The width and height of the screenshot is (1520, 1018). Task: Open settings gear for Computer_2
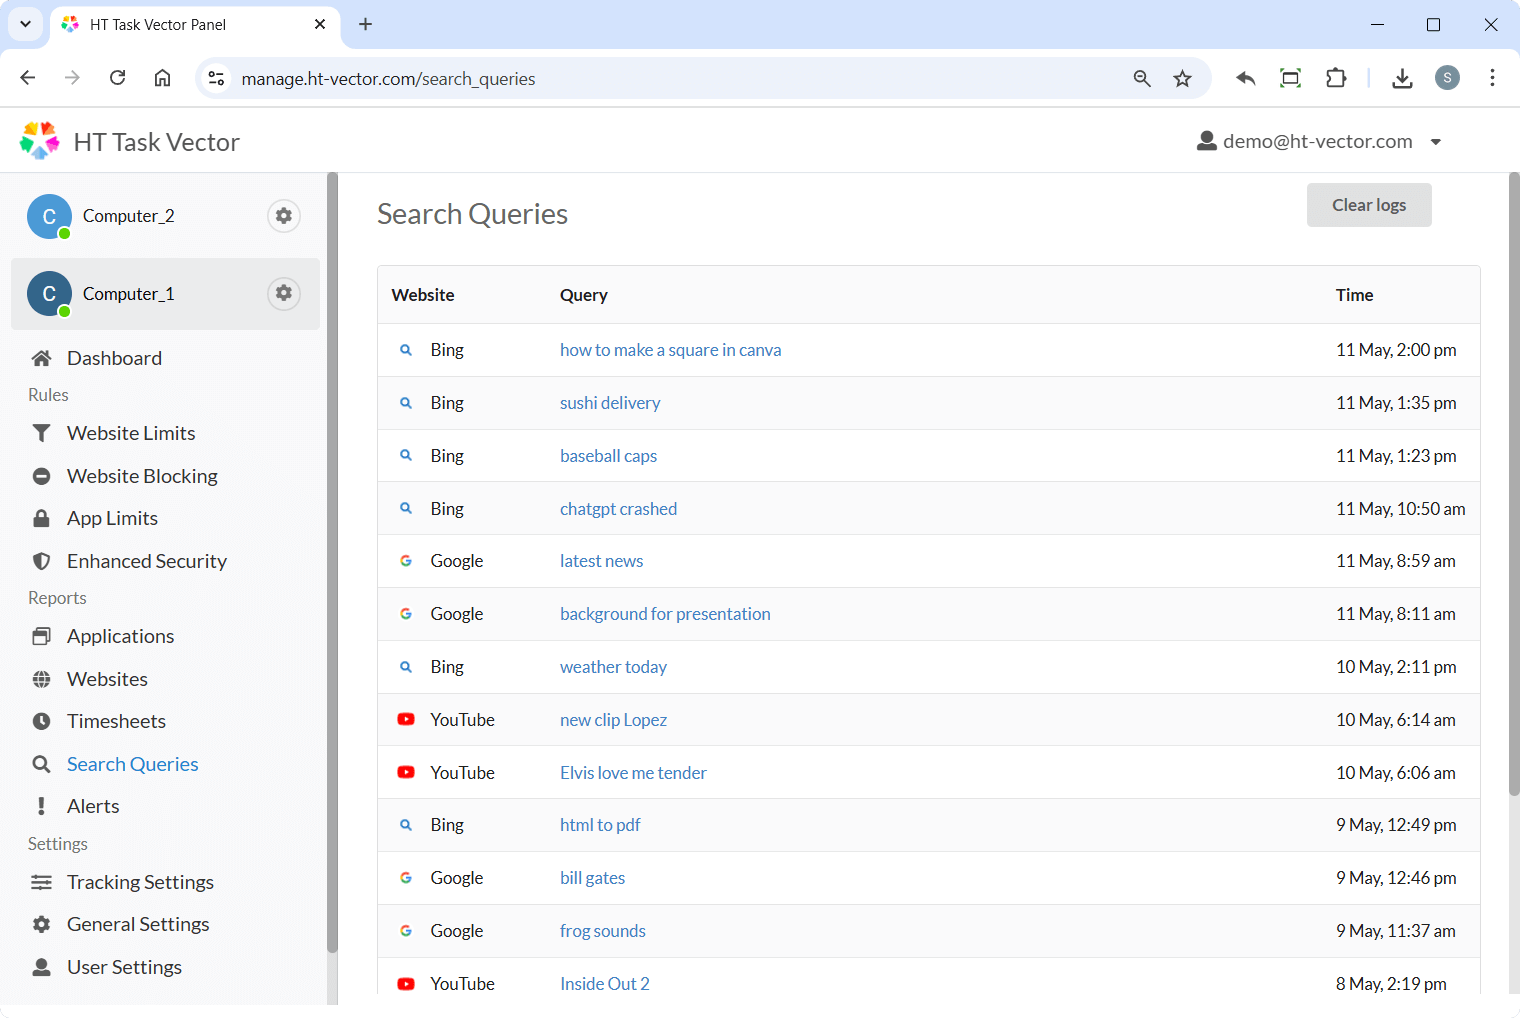pyautogui.click(x=284, y=216)
